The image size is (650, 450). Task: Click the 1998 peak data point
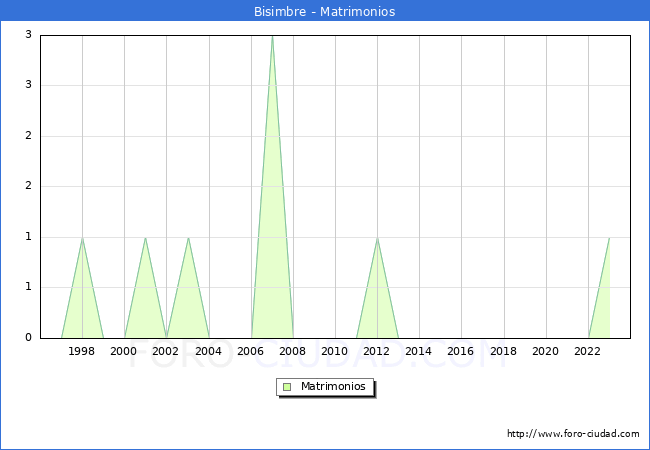point(82,238)
